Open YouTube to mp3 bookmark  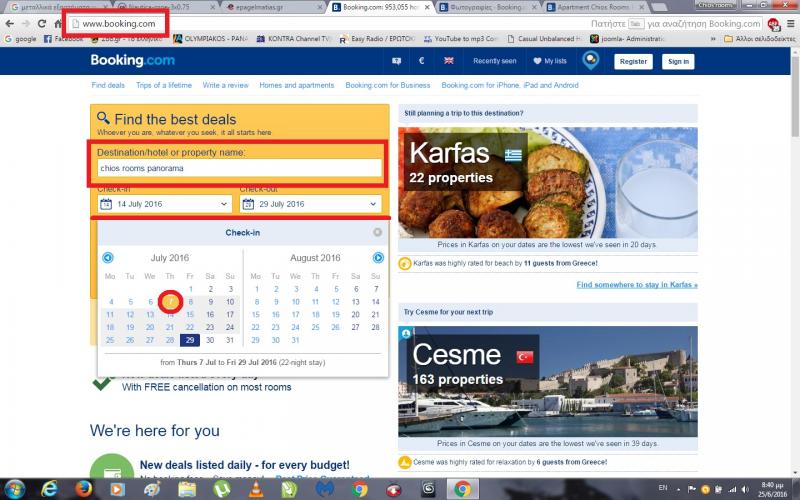pyautogui.click(x=461, y=39)
